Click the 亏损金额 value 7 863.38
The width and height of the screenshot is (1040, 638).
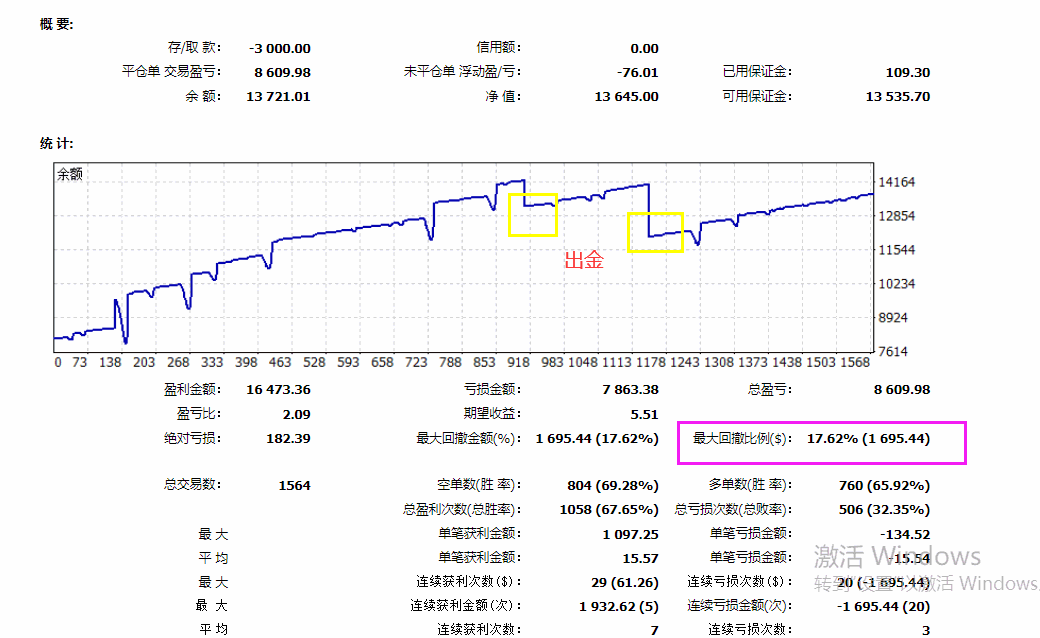(x=627, y=390)
